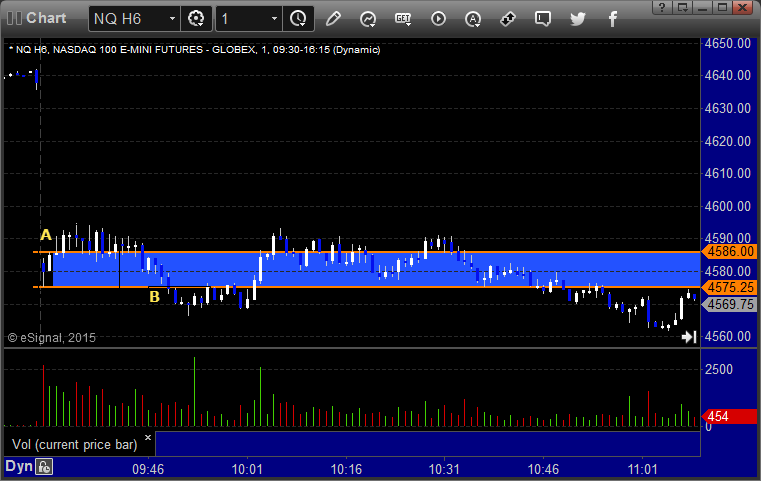Close the Vol current price bar study

[x=148, y=437]
